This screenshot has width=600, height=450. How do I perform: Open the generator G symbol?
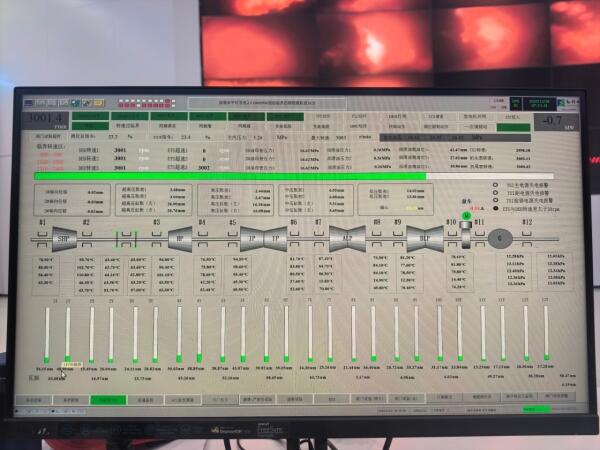point(500,238)
